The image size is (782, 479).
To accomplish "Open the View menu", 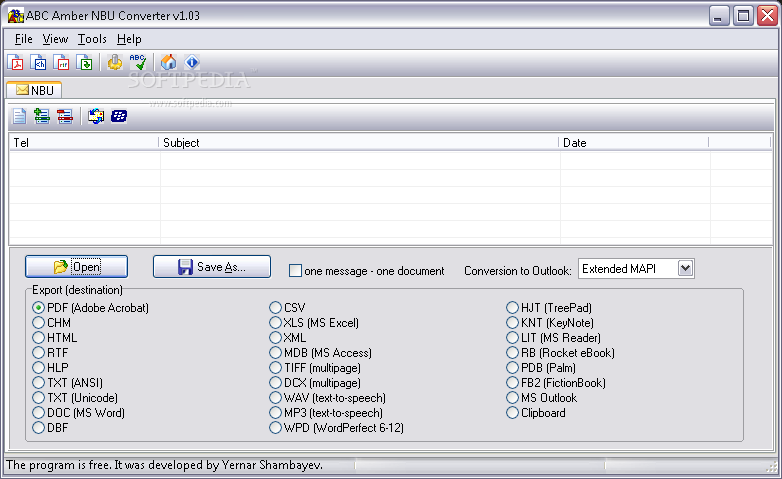I will point(55,39).
